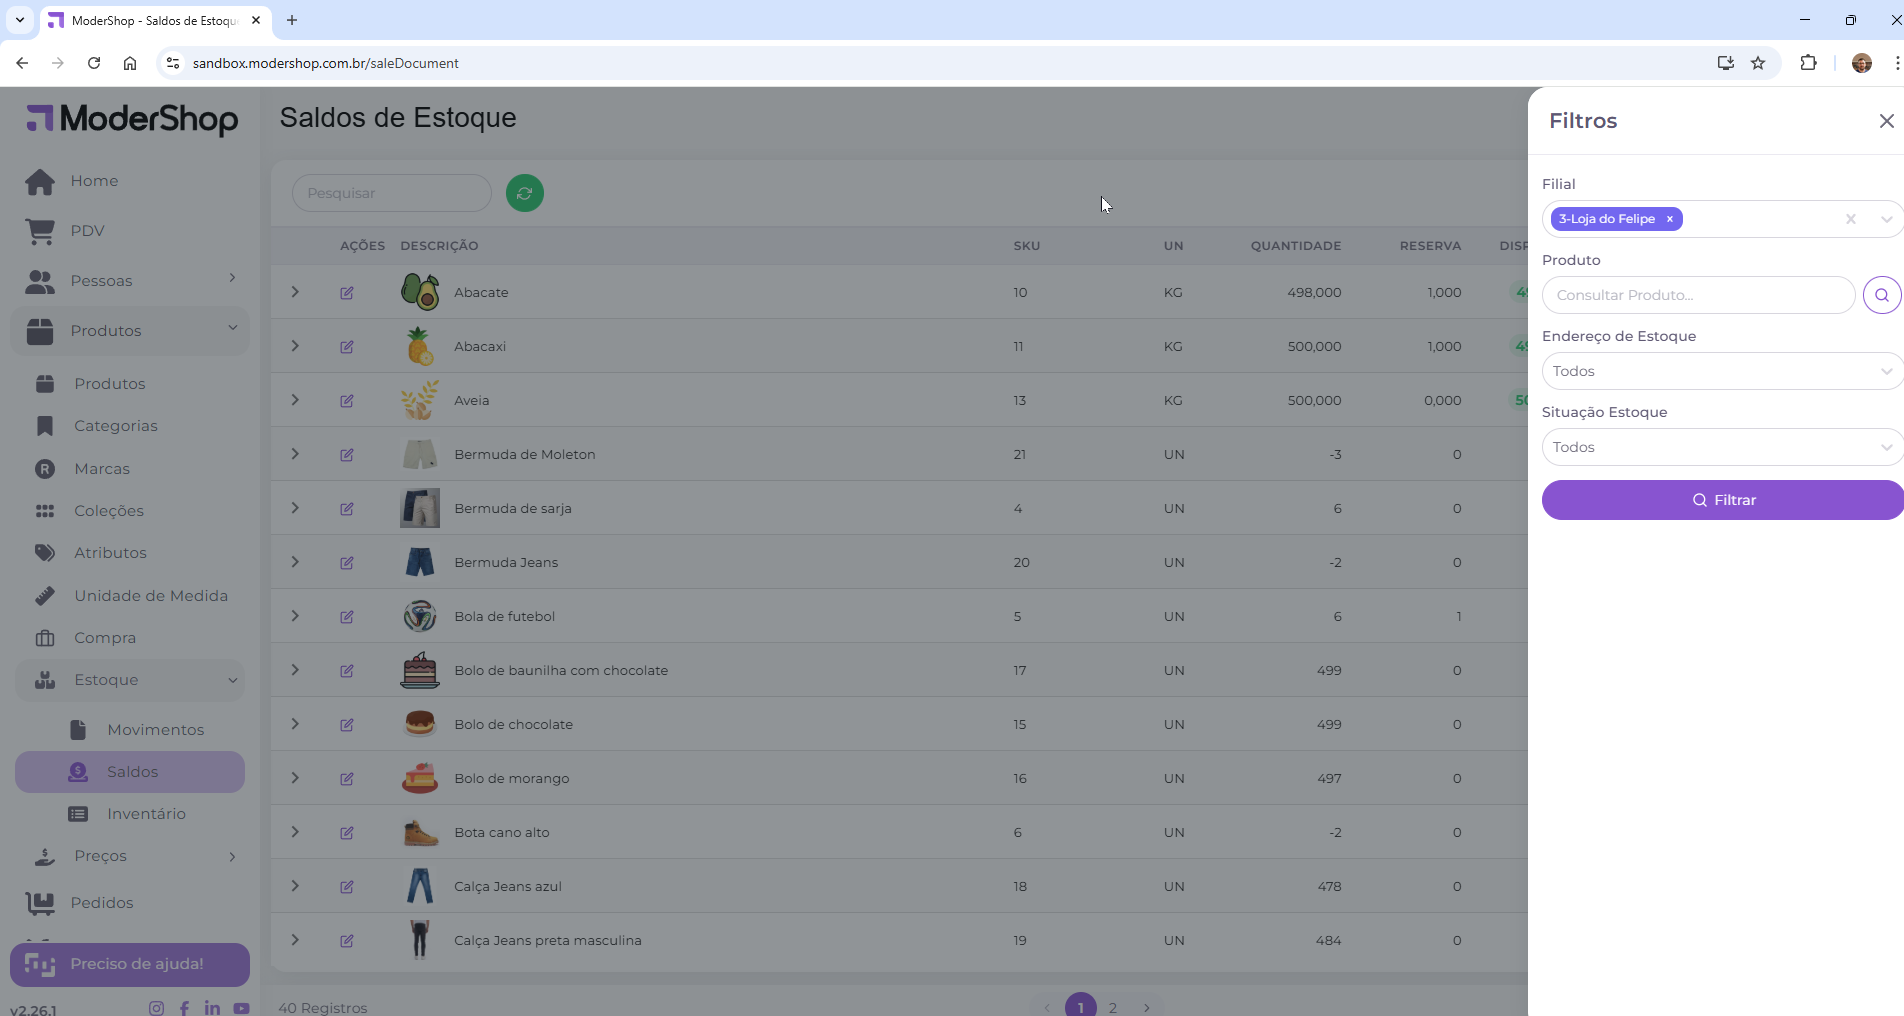Open the Endereço de Estoque dropdown
This screenshot has width=1904, height=1016.
coord(1720,371)
